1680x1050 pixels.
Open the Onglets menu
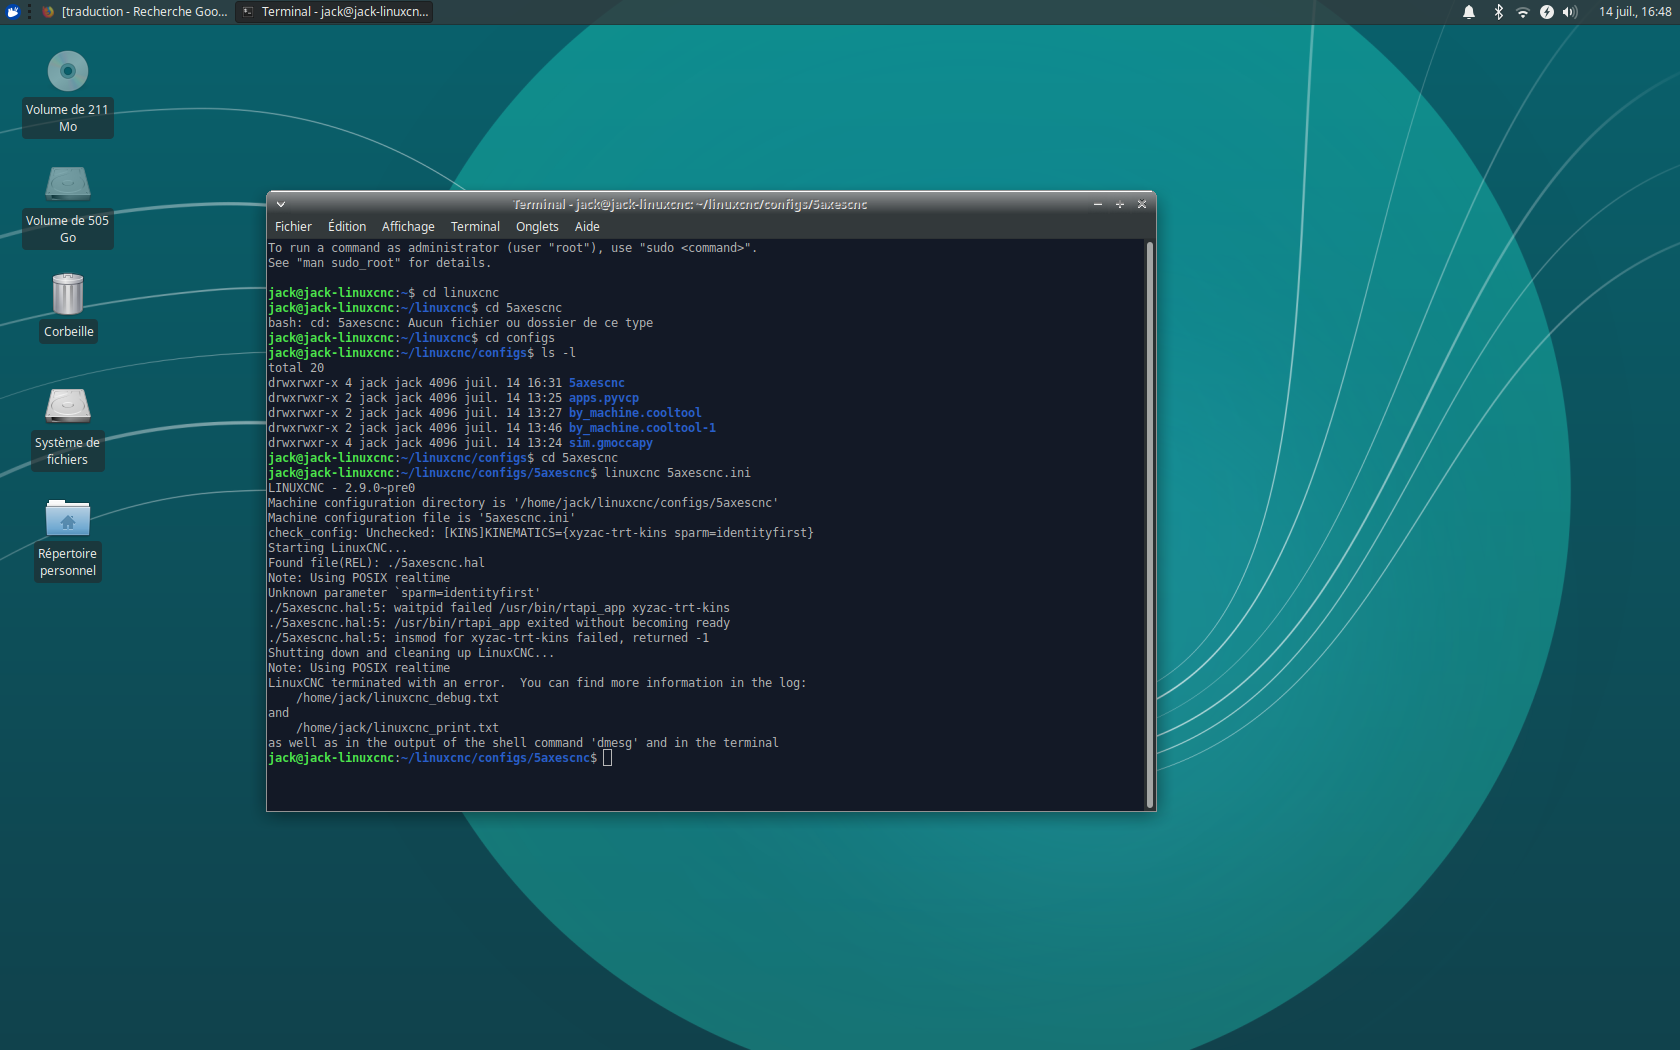click(537, 227)
